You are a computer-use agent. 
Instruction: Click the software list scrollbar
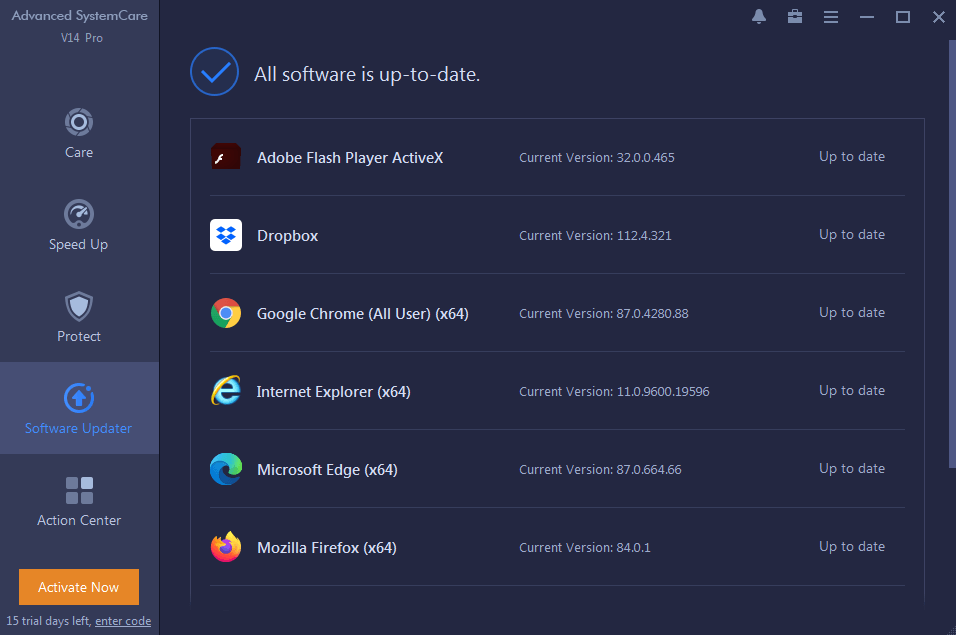(x=952, y=254)
